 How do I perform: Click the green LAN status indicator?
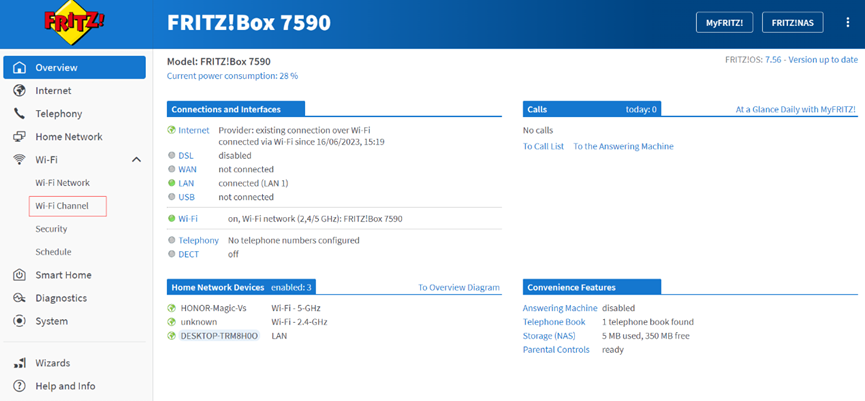tap(172, 183)
